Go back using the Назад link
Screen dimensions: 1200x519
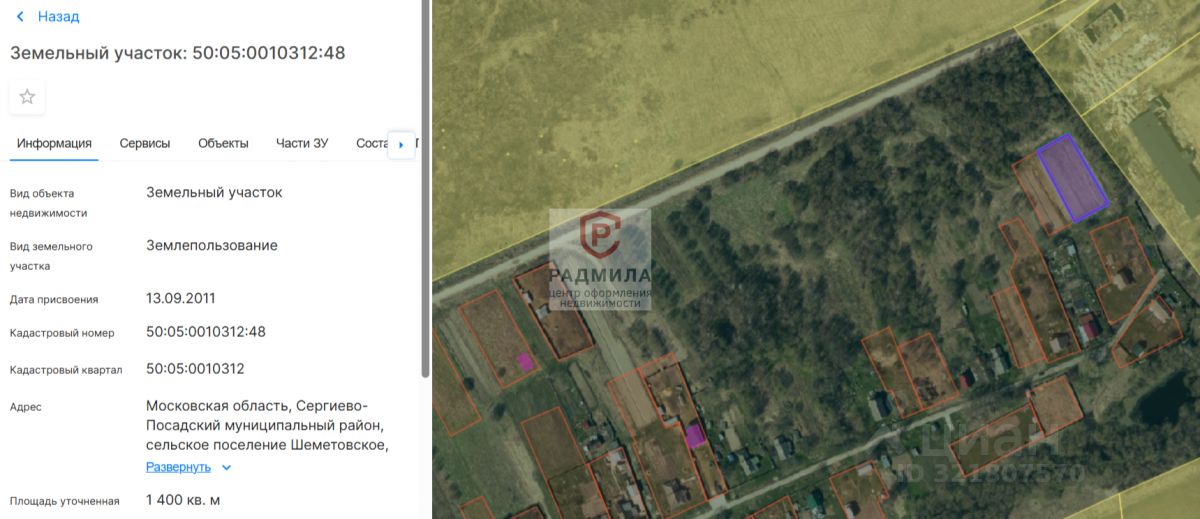[58, 17]
